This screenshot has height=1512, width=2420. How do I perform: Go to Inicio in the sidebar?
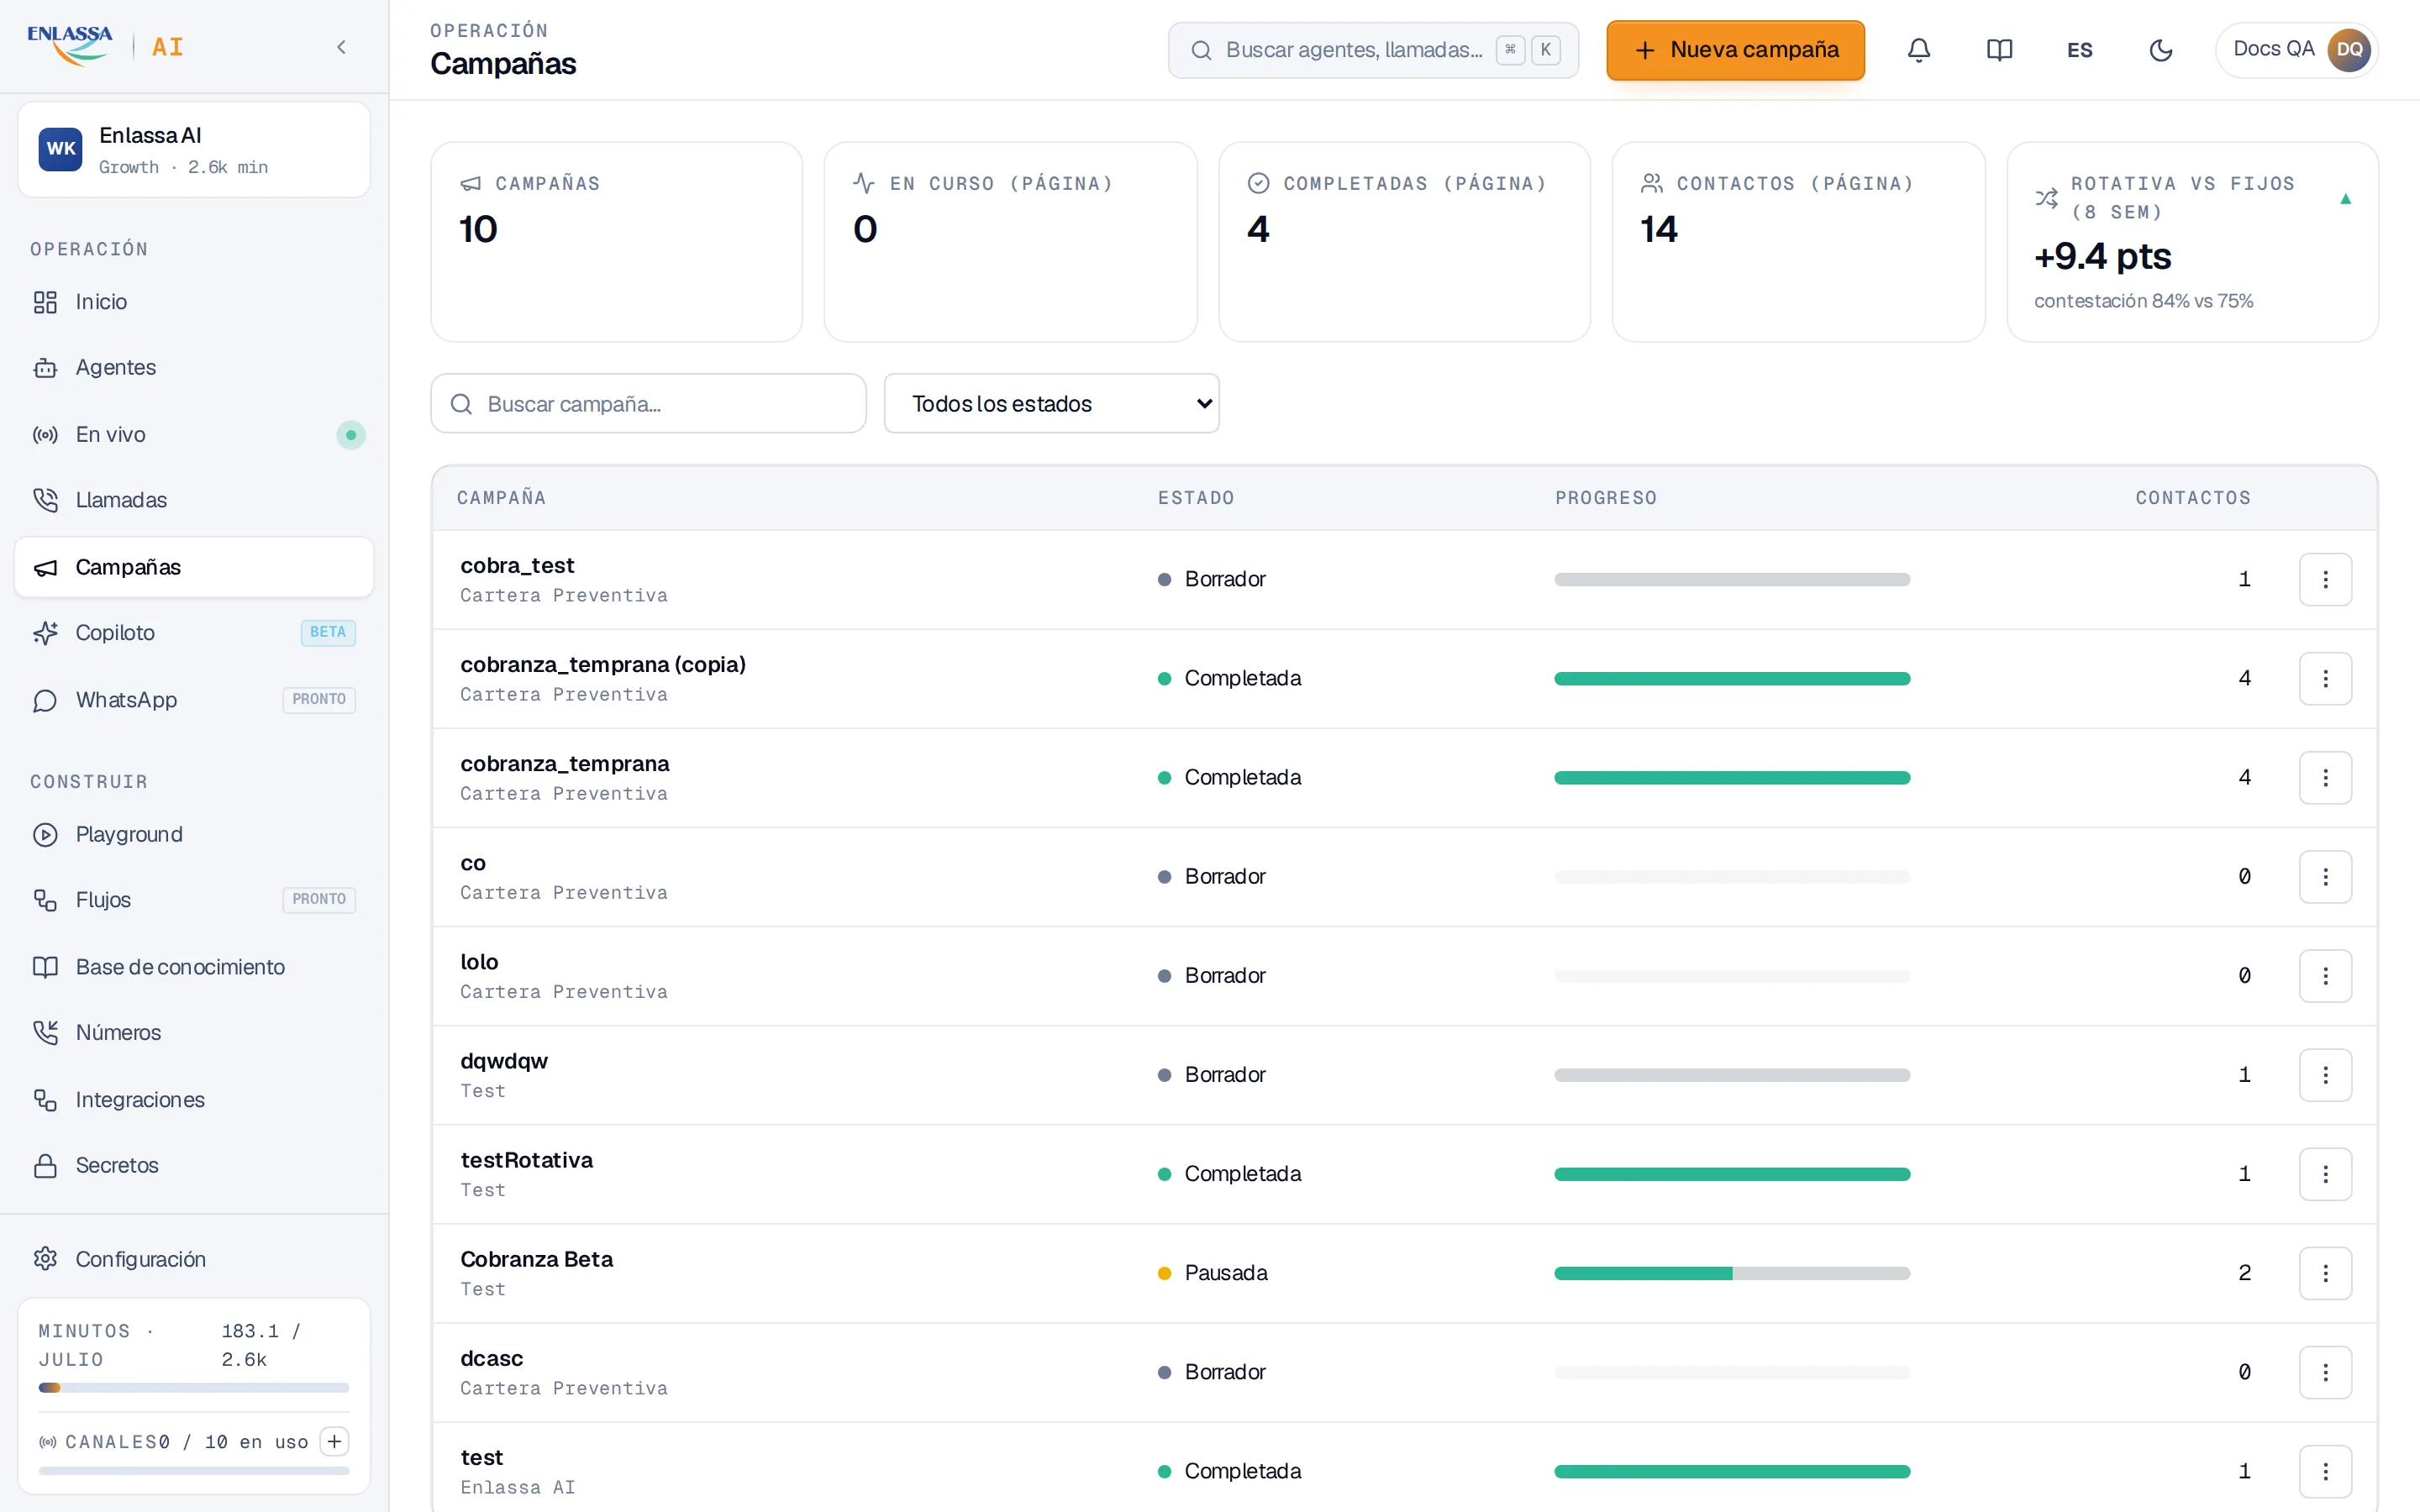tap(194, 302)
